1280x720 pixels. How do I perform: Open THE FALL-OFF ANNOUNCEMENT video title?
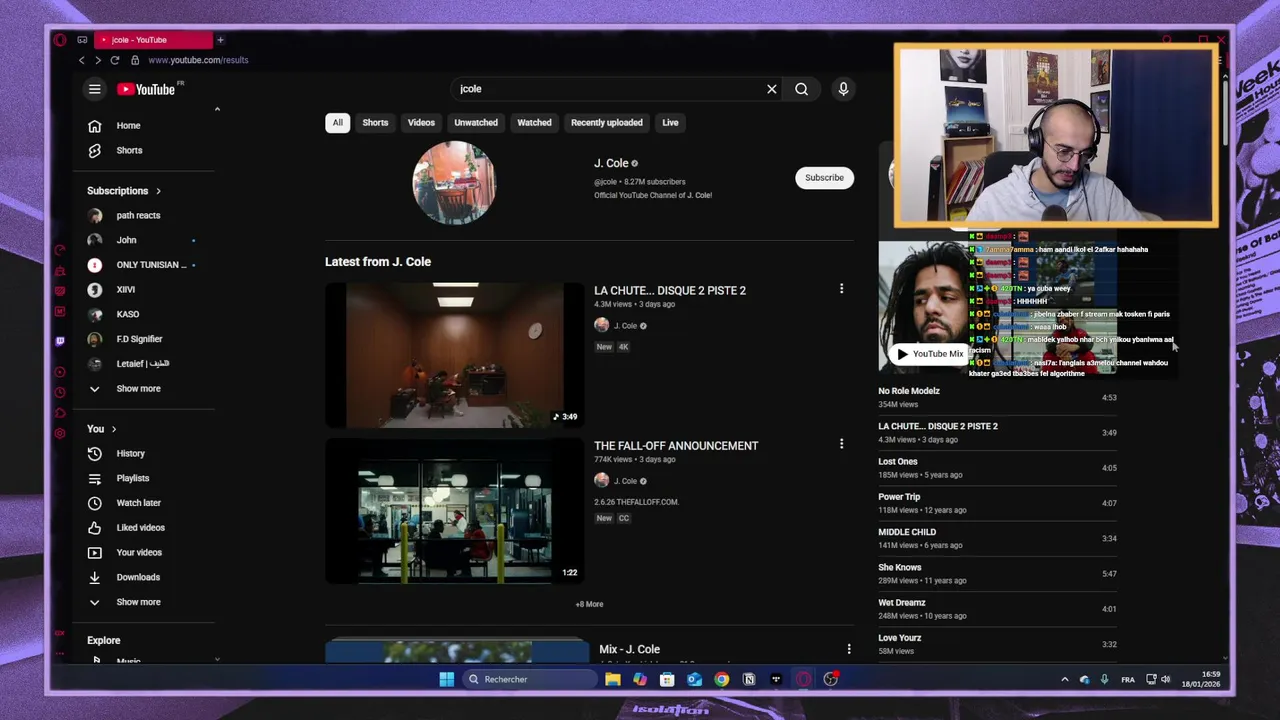[676, 445]
